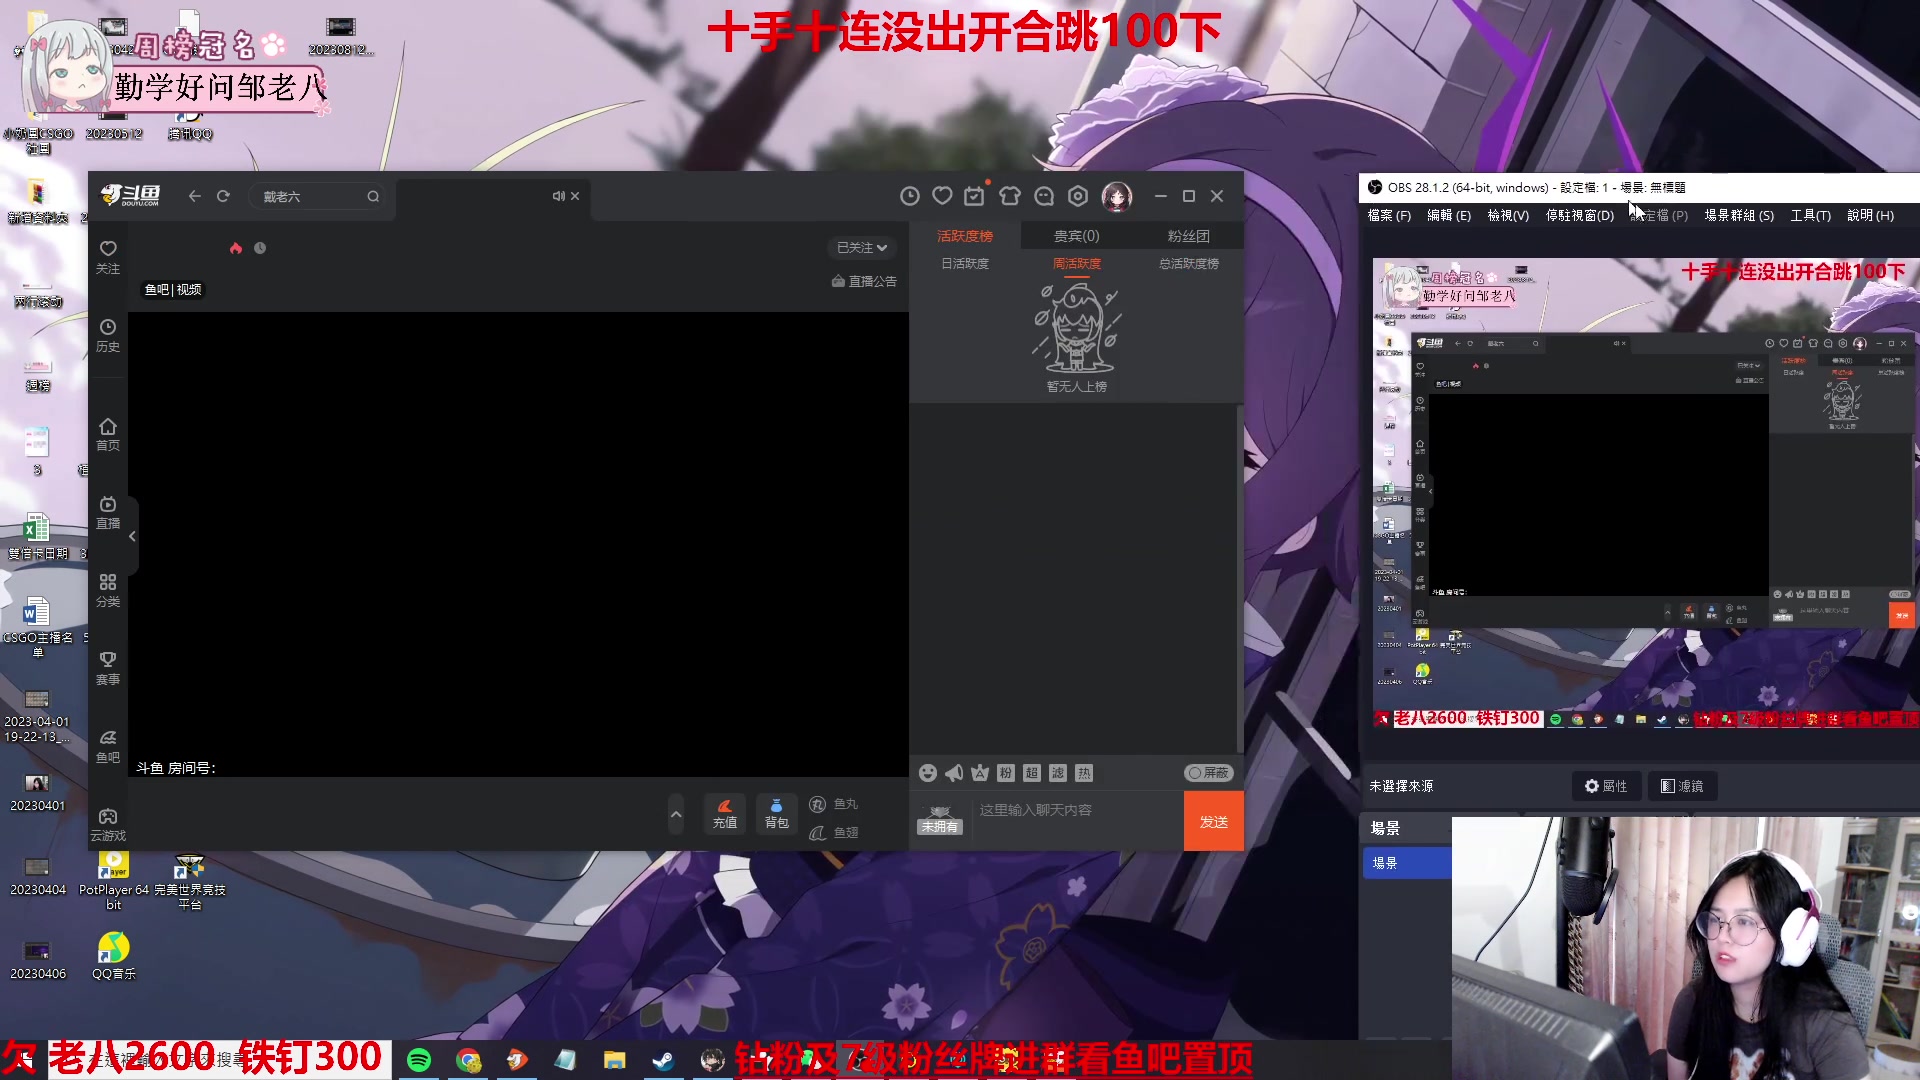Click the 超 chat toolbar icon
This screenshot has width=1920, height=1080.
pyautogui.click(x=1032, y=773)
